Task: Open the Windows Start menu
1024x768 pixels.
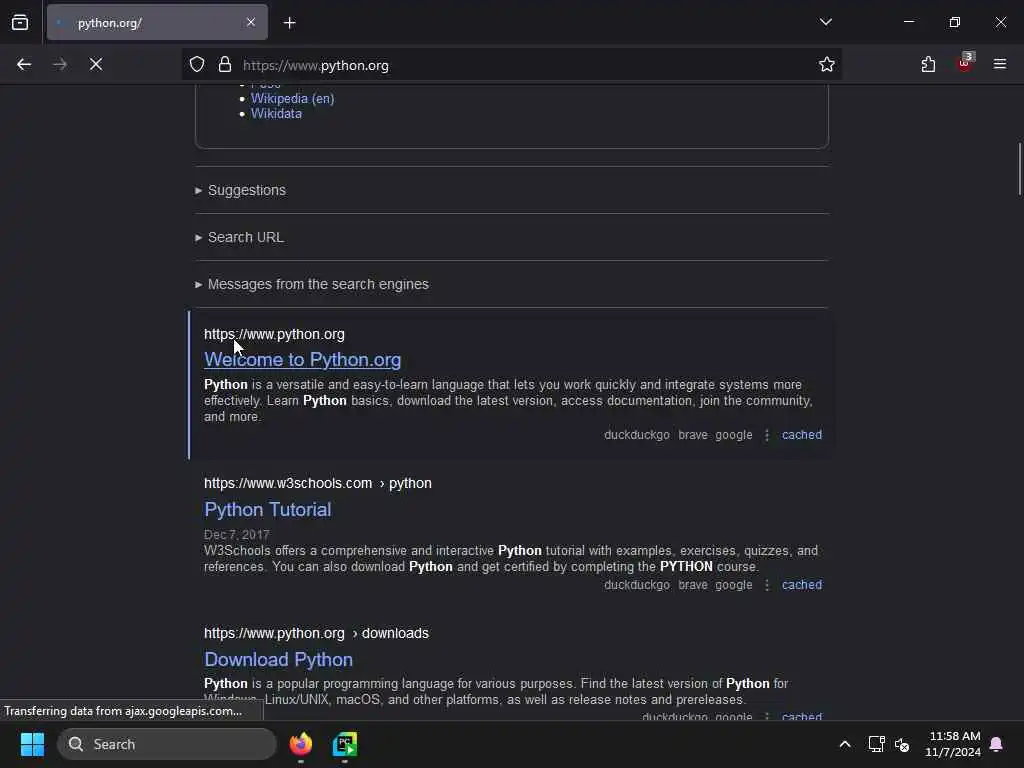Action: (x=32, y=744)
